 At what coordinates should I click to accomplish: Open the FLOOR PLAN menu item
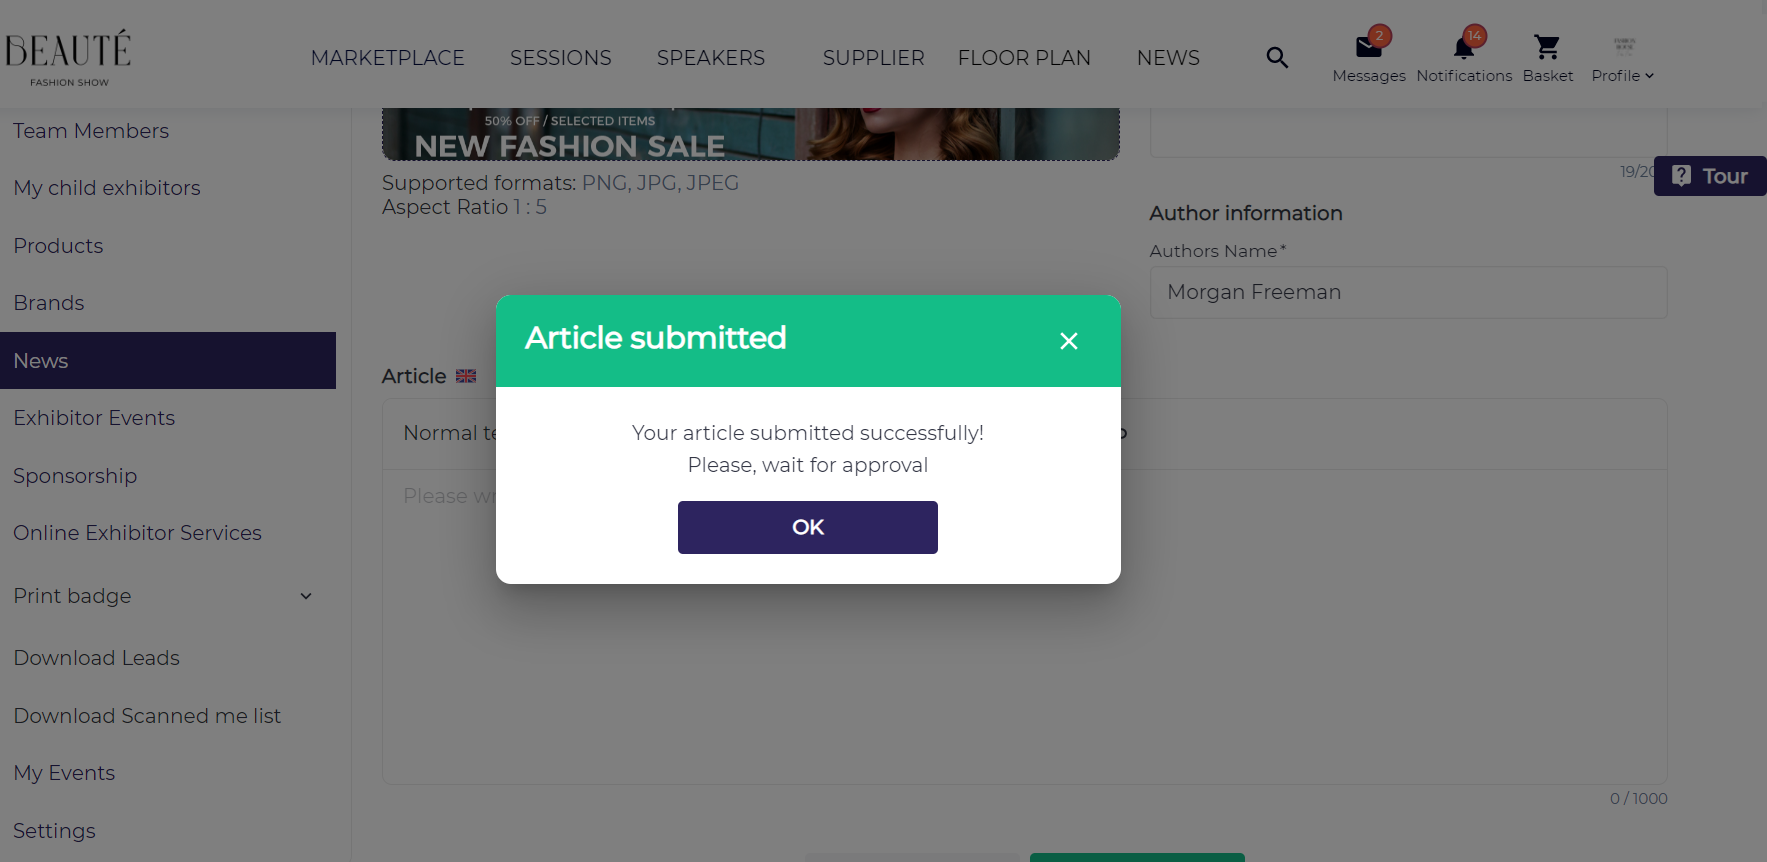pyautogui.click(x=1024, y=58)
